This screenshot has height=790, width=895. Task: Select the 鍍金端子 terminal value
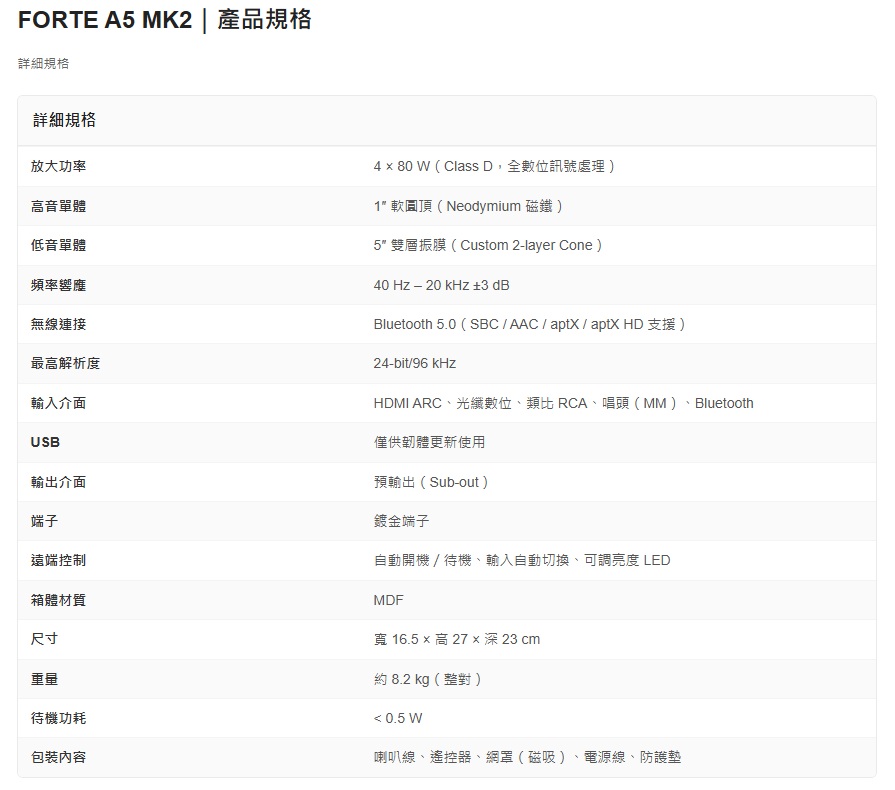[x=401, y=521]
